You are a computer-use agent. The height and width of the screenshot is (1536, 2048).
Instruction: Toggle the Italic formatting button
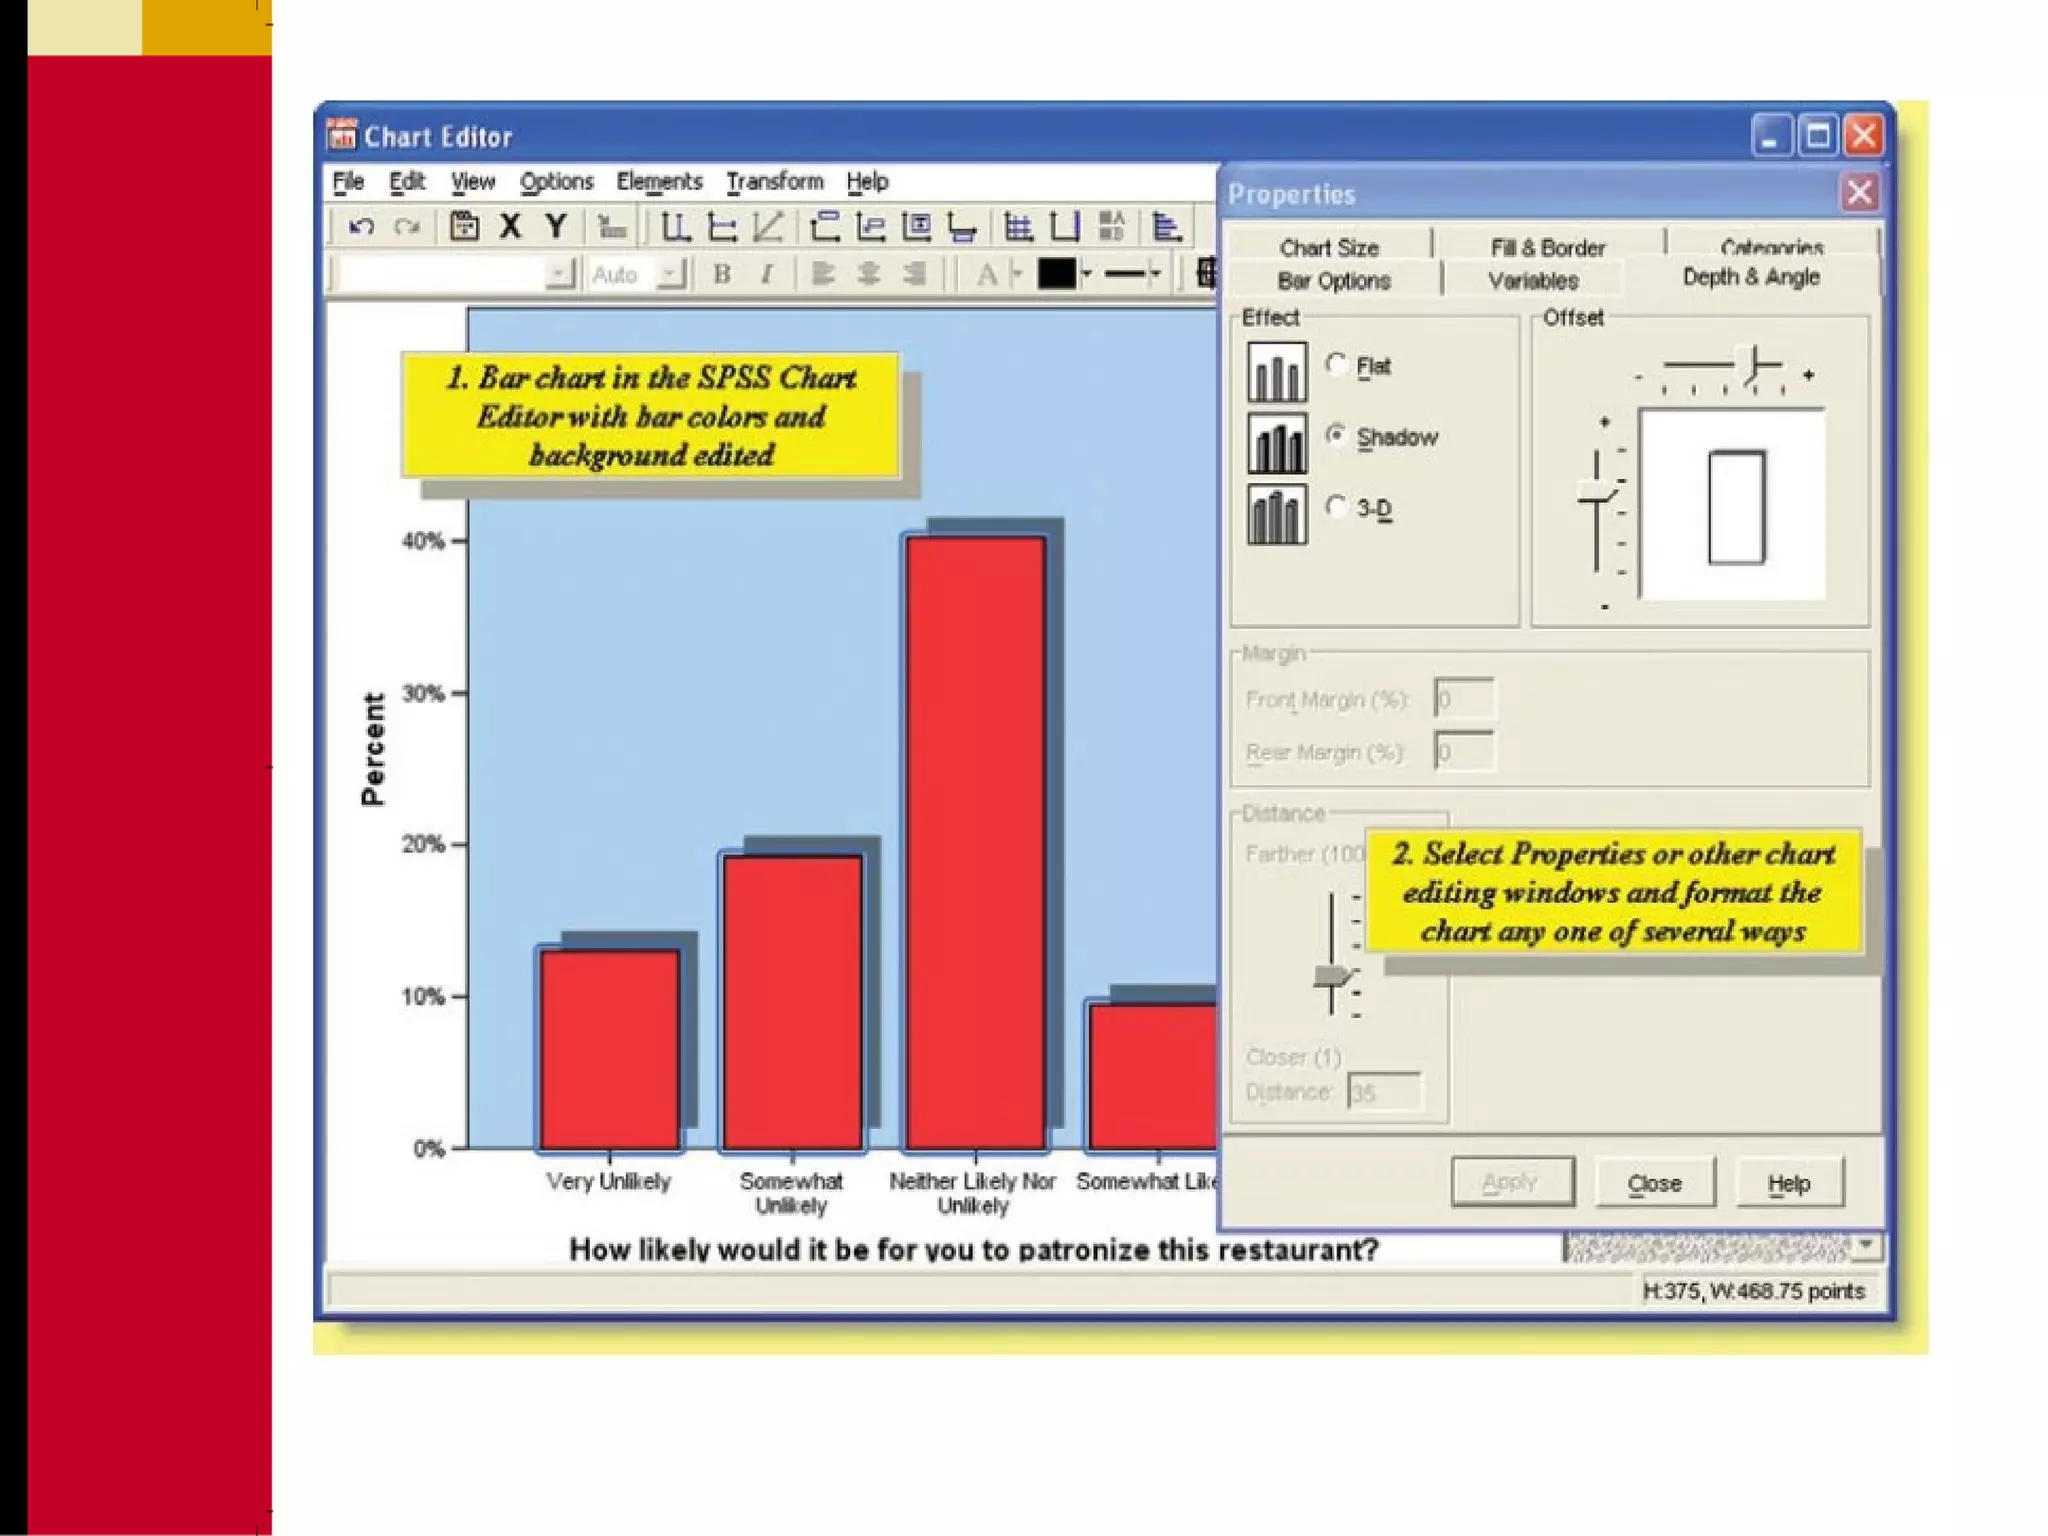[x=767, y=274]
